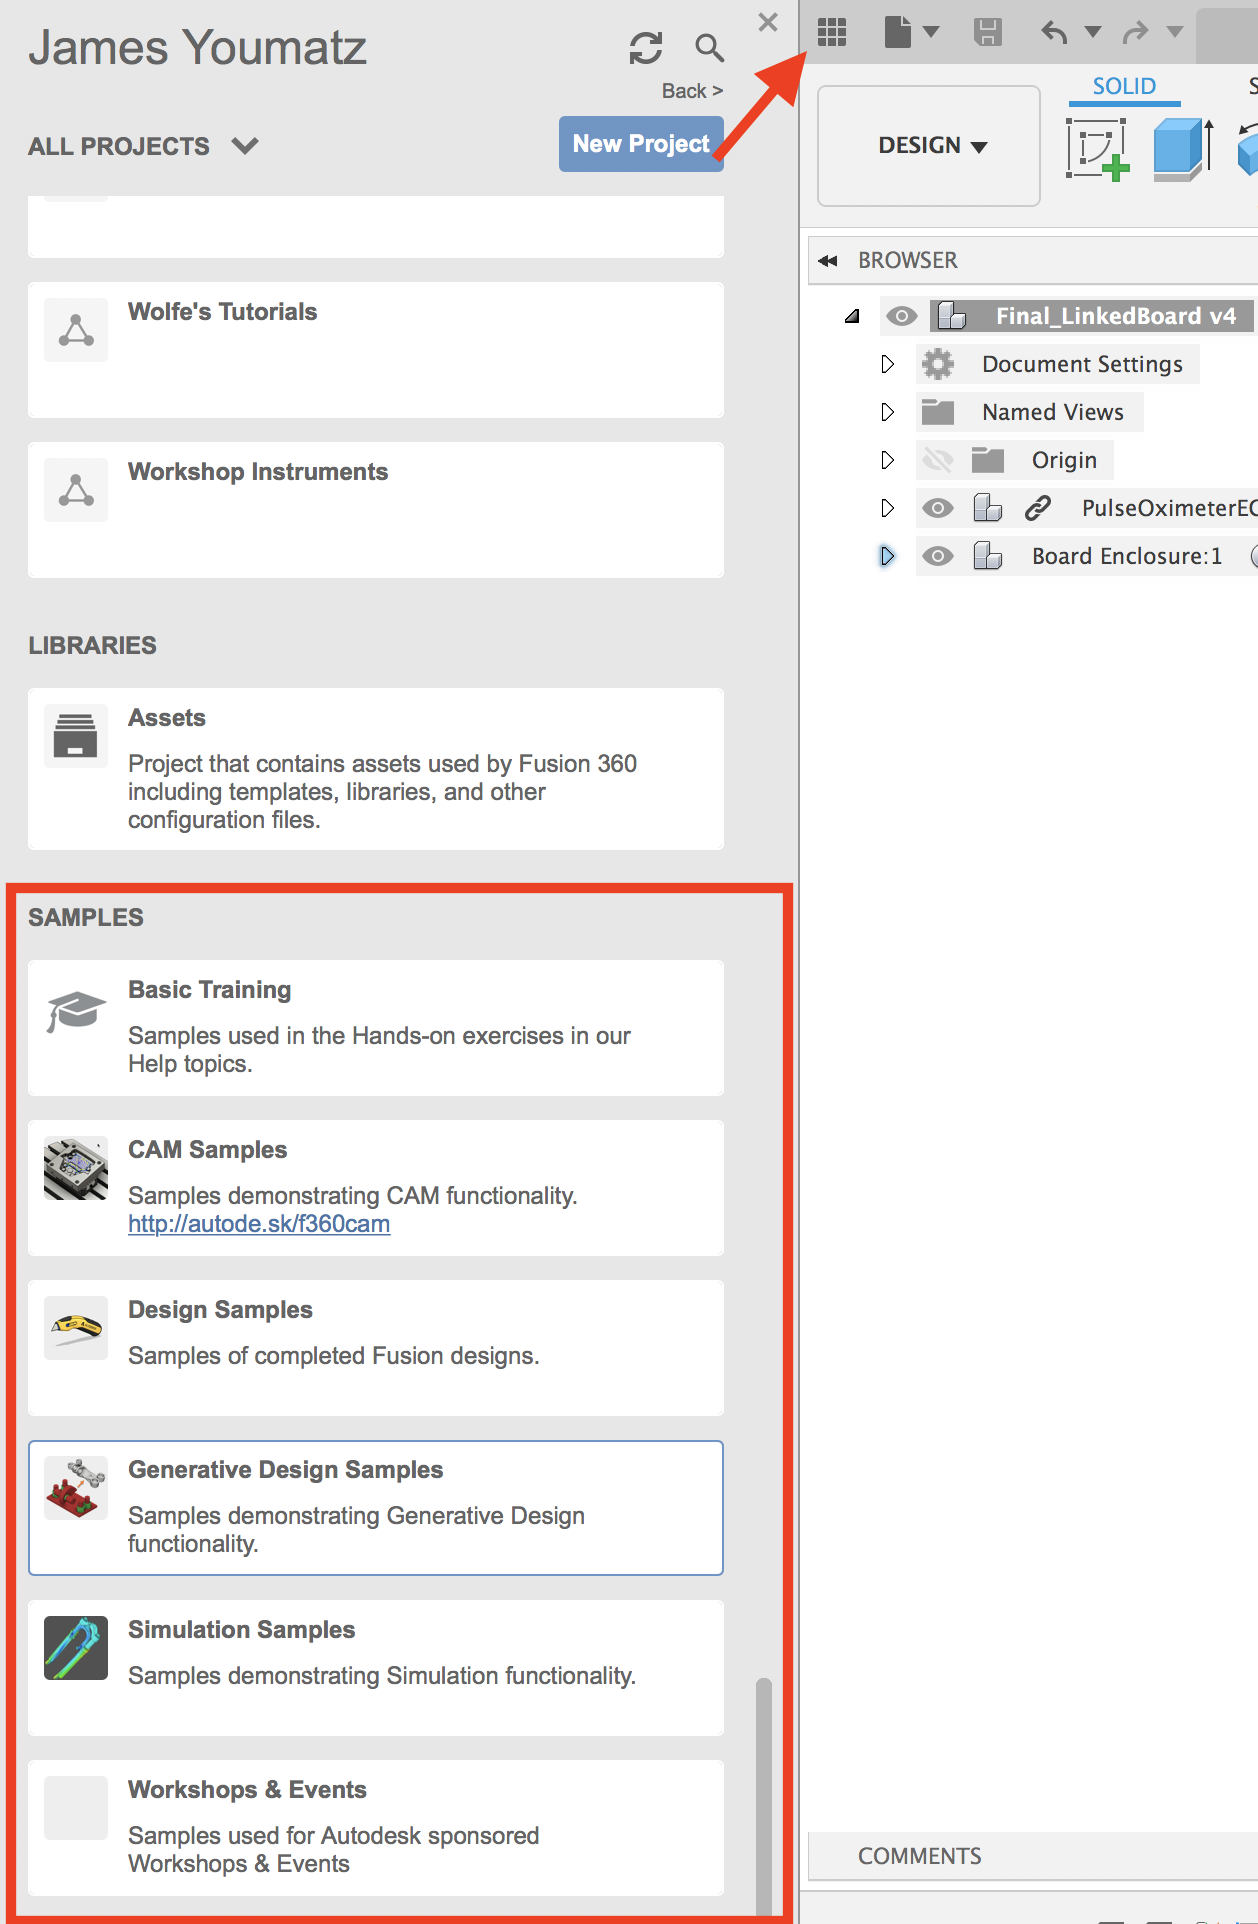Expand the PulseOximeter component node
1258x1924 pixels.
pos(887,508)
